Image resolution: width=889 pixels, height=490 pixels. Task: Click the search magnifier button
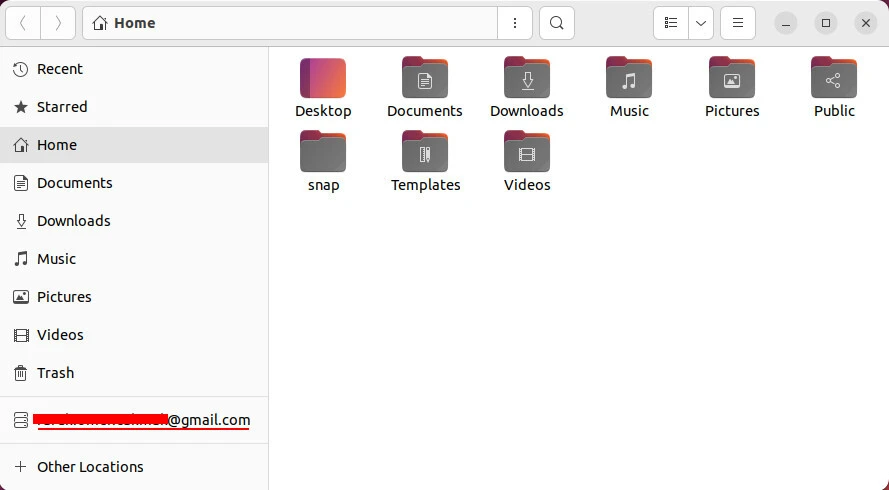(557, 23)
